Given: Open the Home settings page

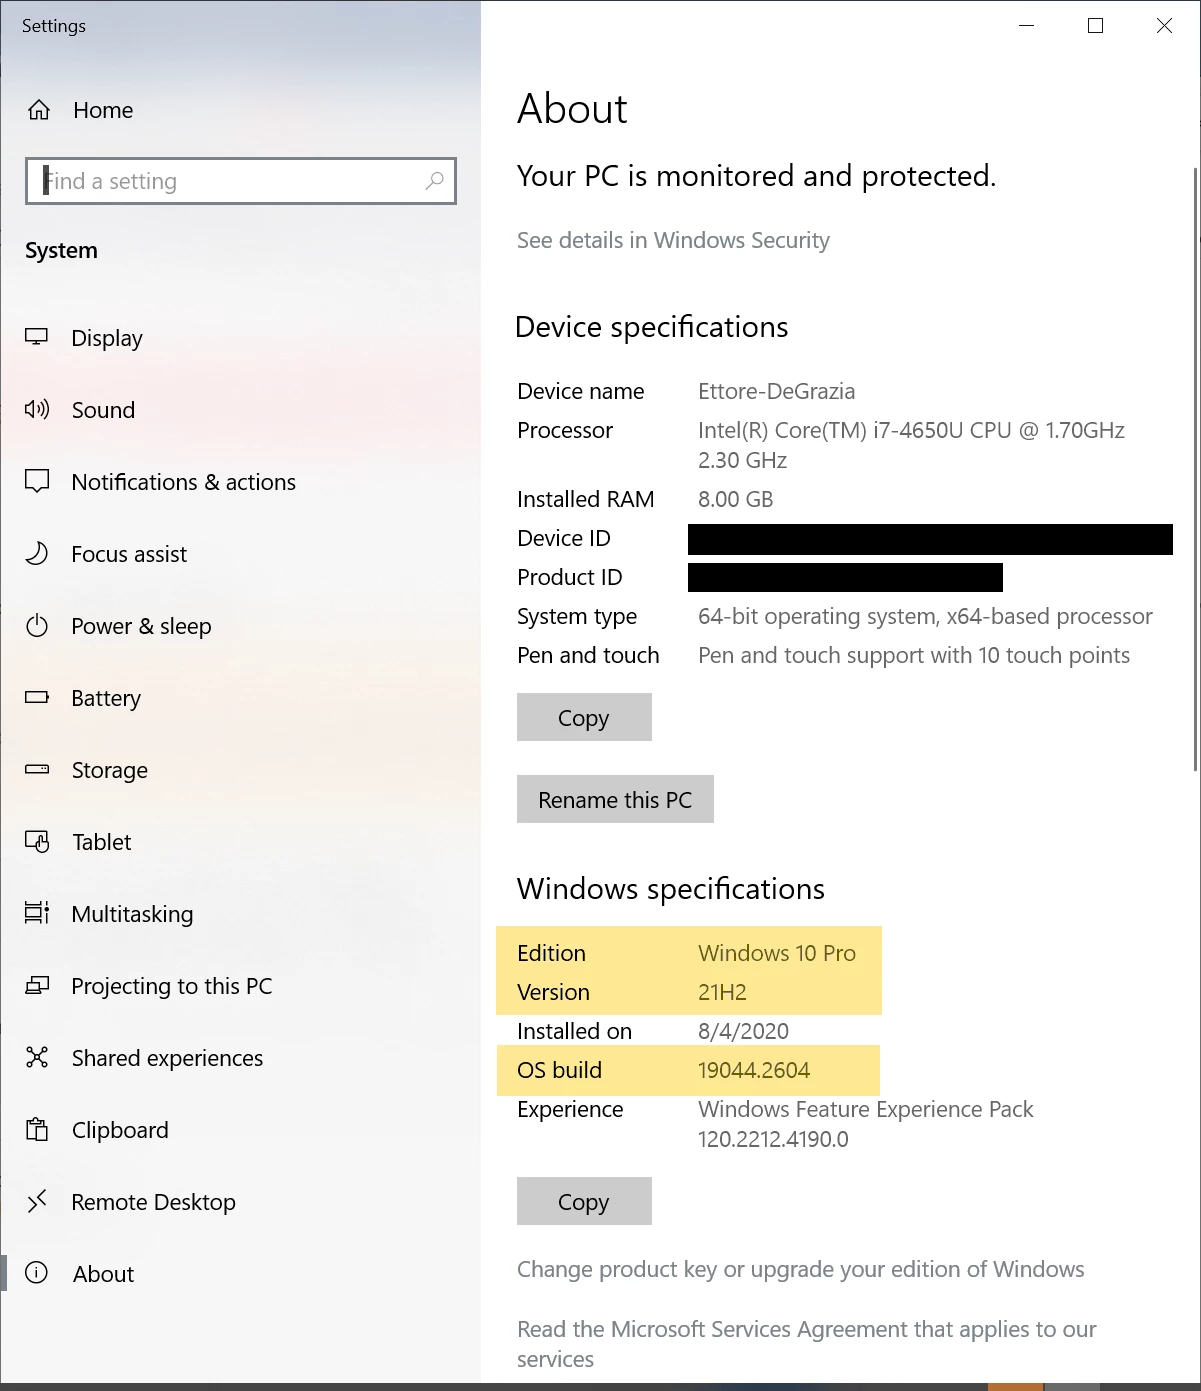Looking at the screenshot, I should point(103,110).
